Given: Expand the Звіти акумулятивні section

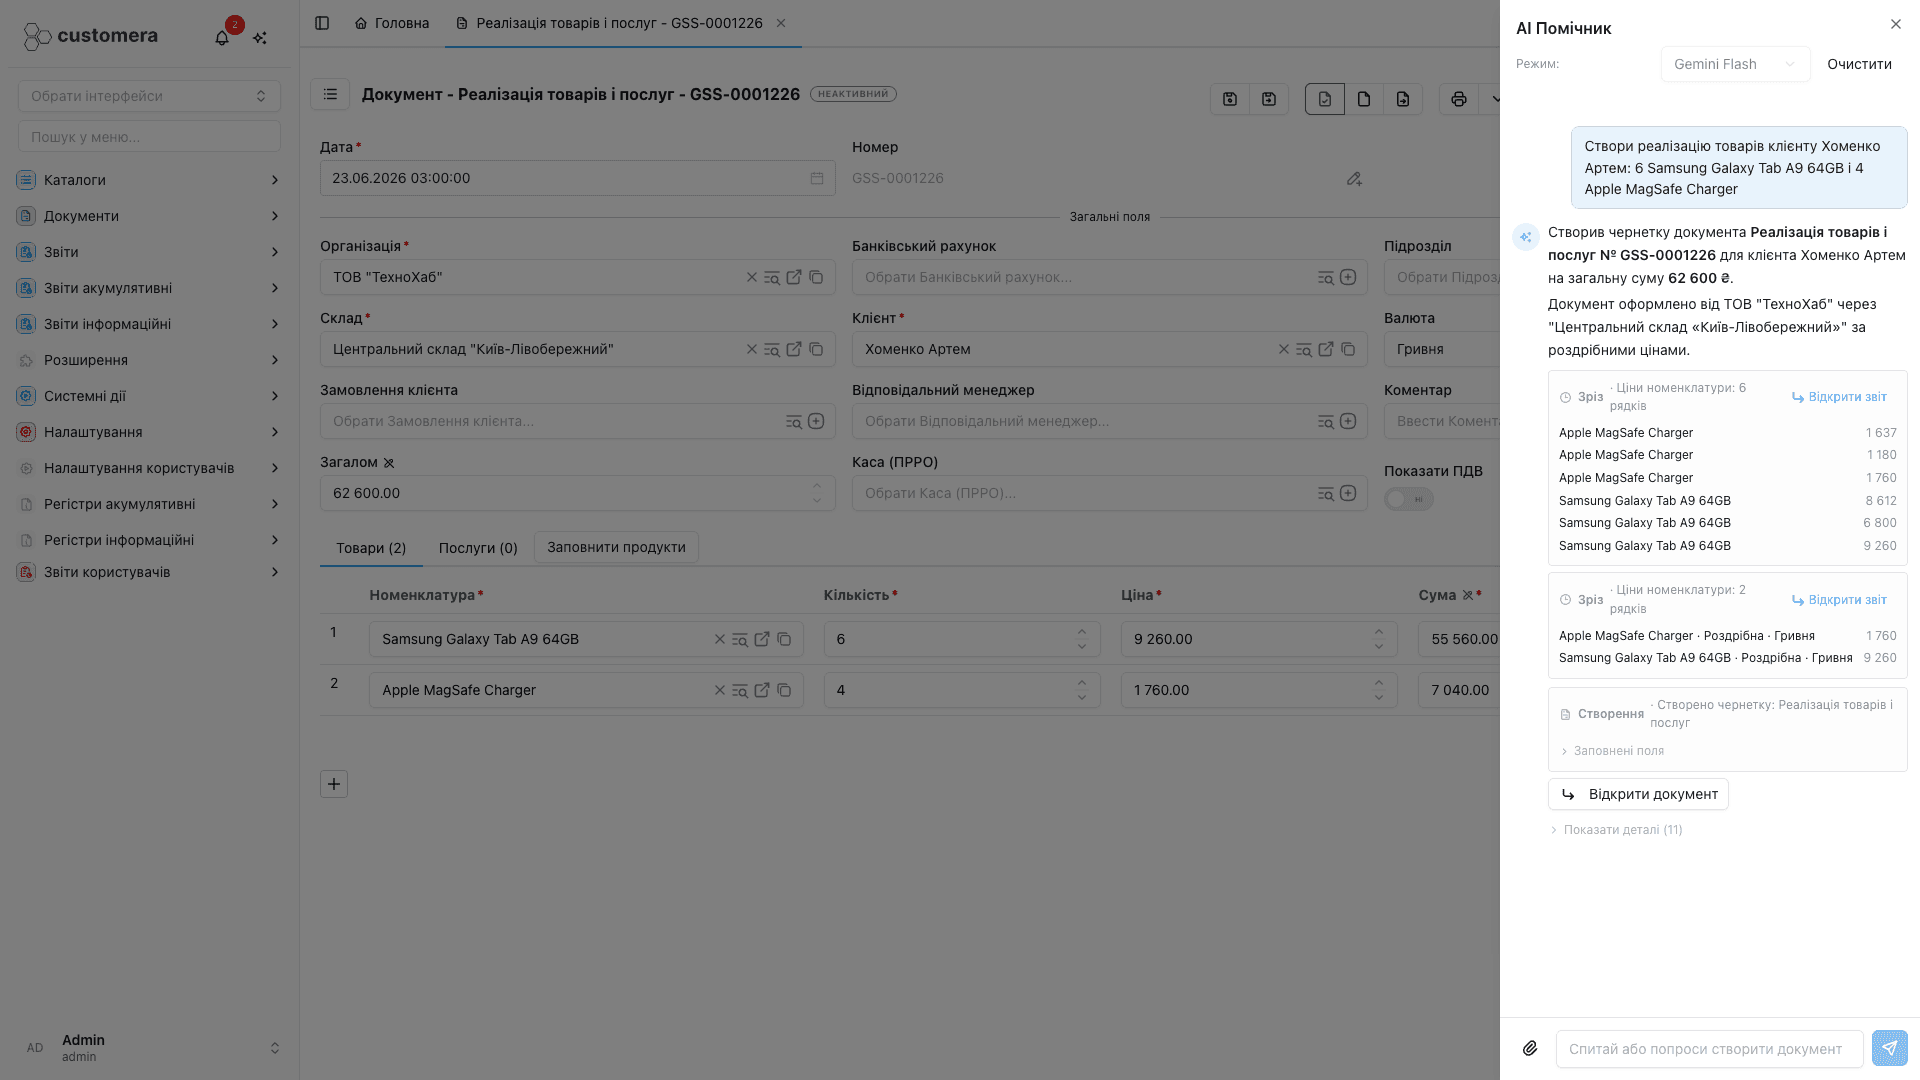Looking at the screenshot, I should [x=149, y=288].
